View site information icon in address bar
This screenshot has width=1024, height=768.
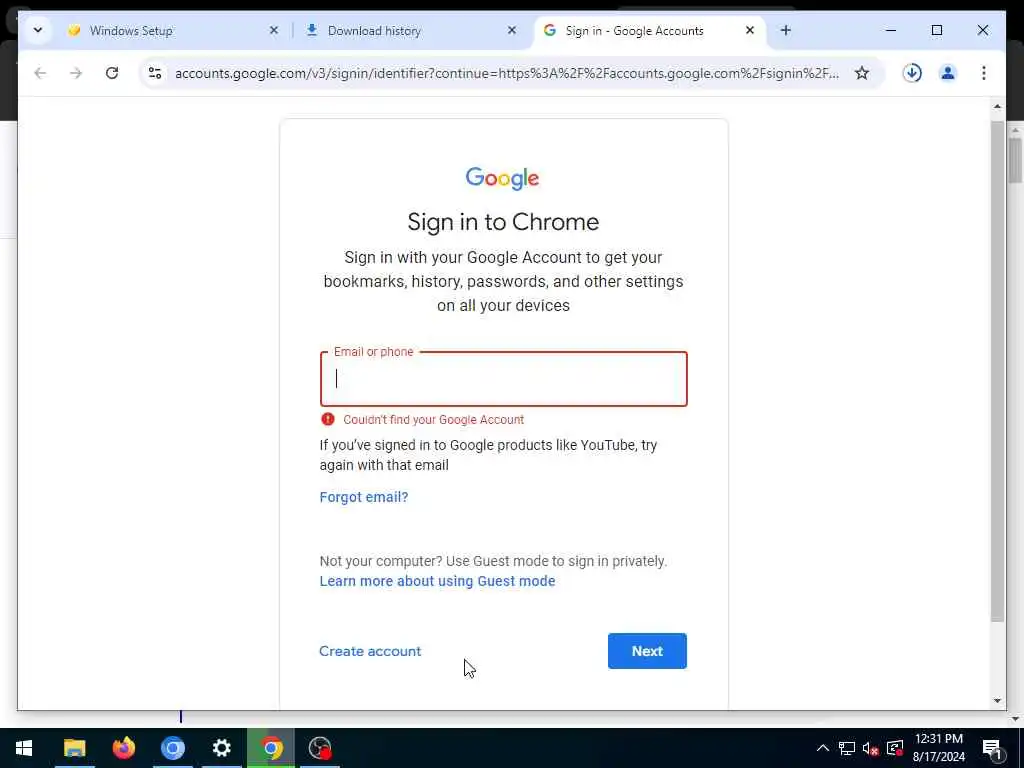155,72
